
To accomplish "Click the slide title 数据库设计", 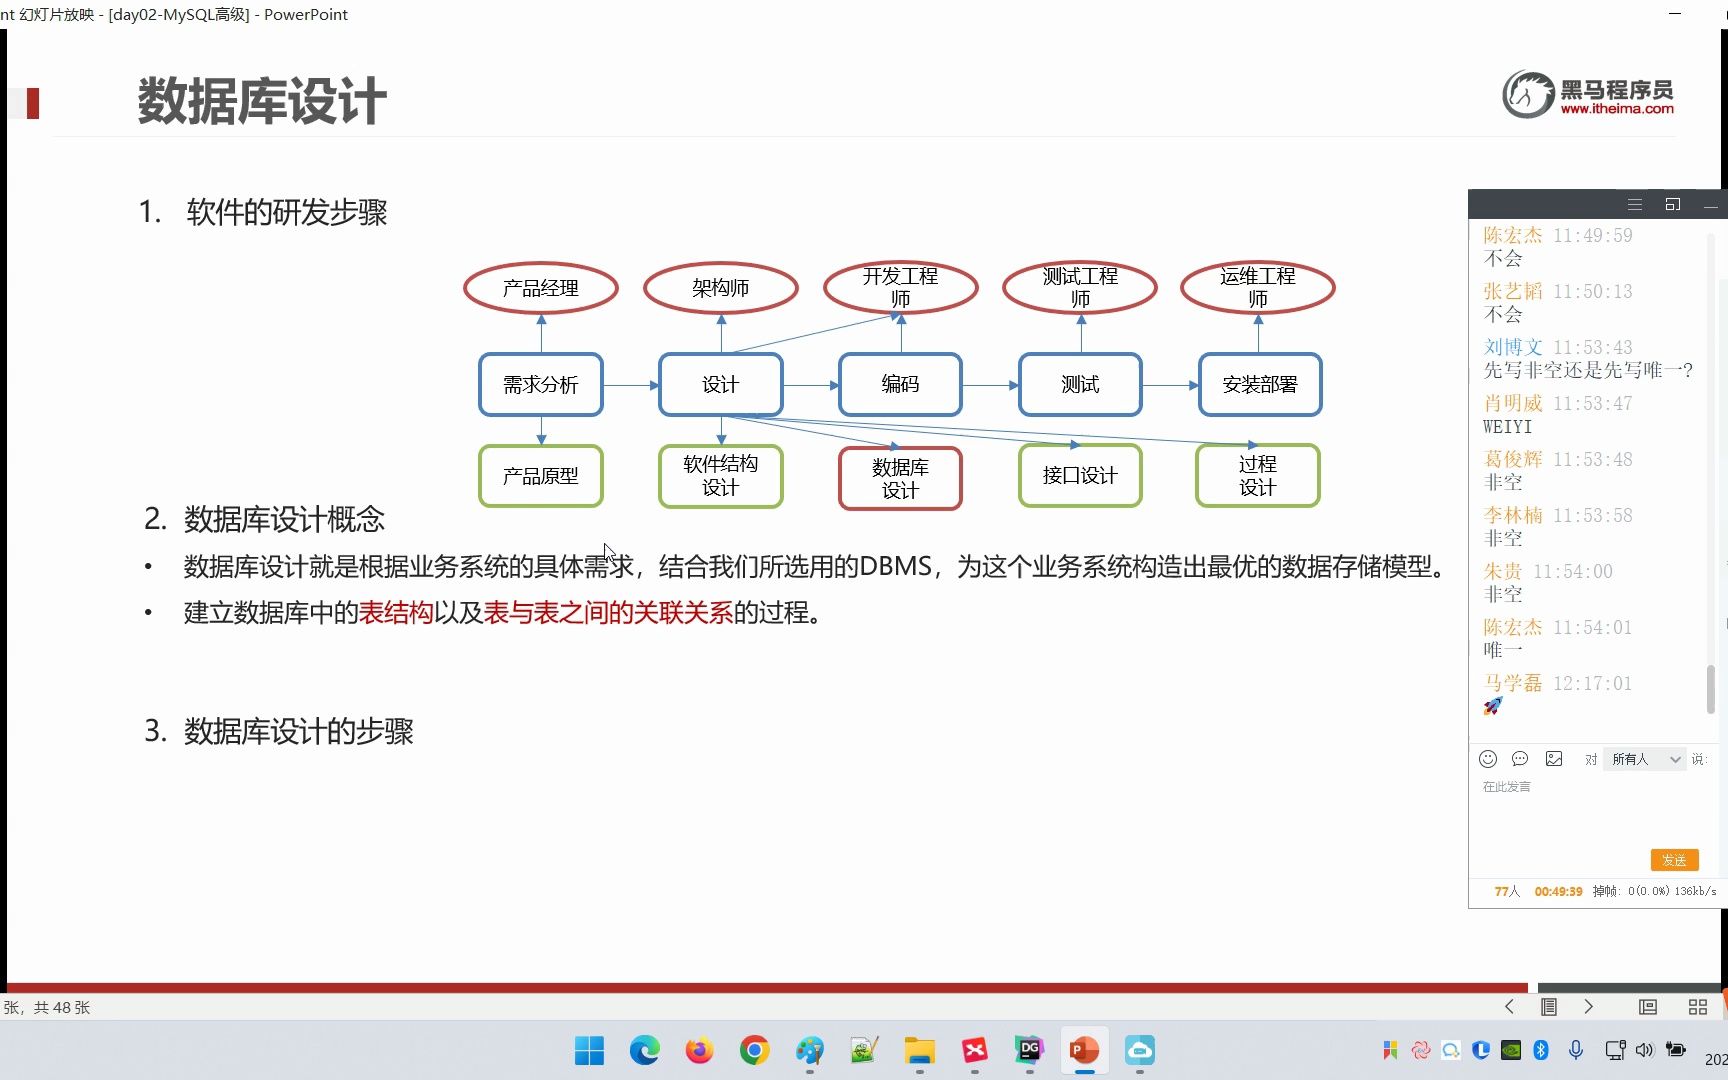I will coord(262,101).
